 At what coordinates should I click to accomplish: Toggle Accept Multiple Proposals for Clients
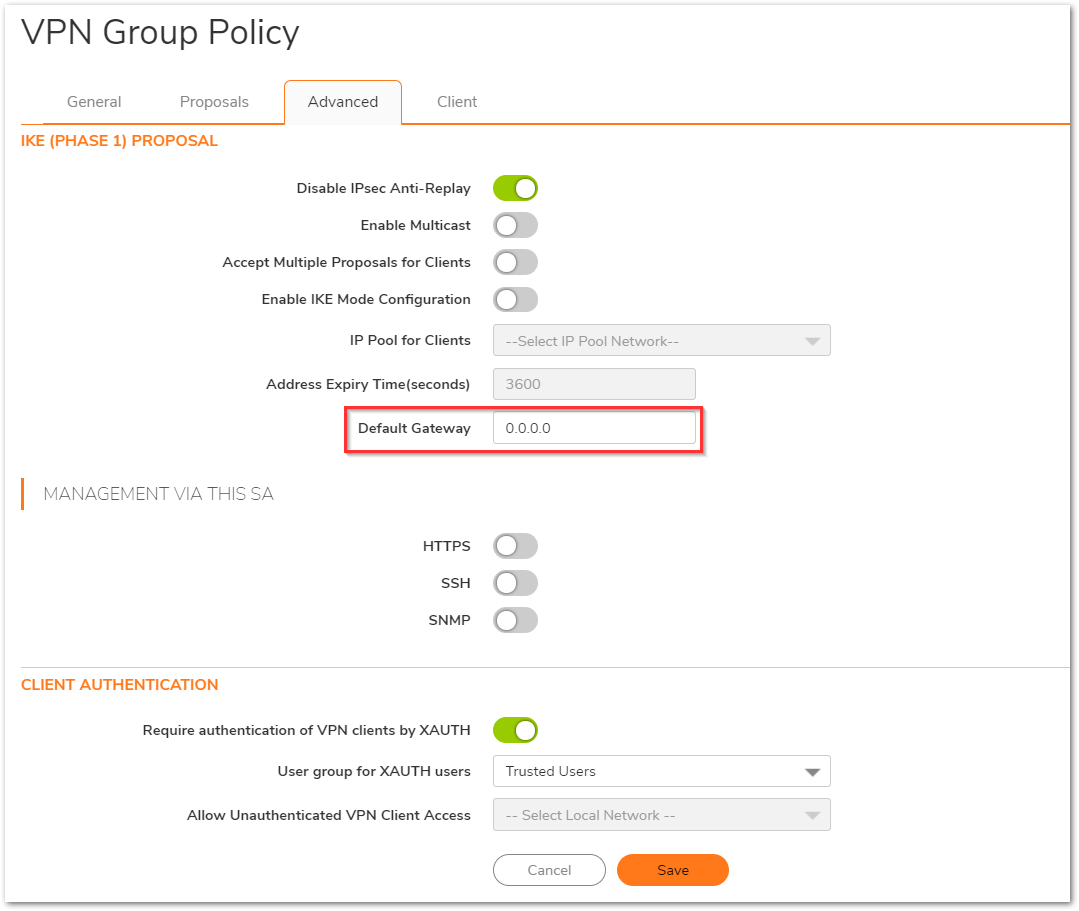[515, 262]
